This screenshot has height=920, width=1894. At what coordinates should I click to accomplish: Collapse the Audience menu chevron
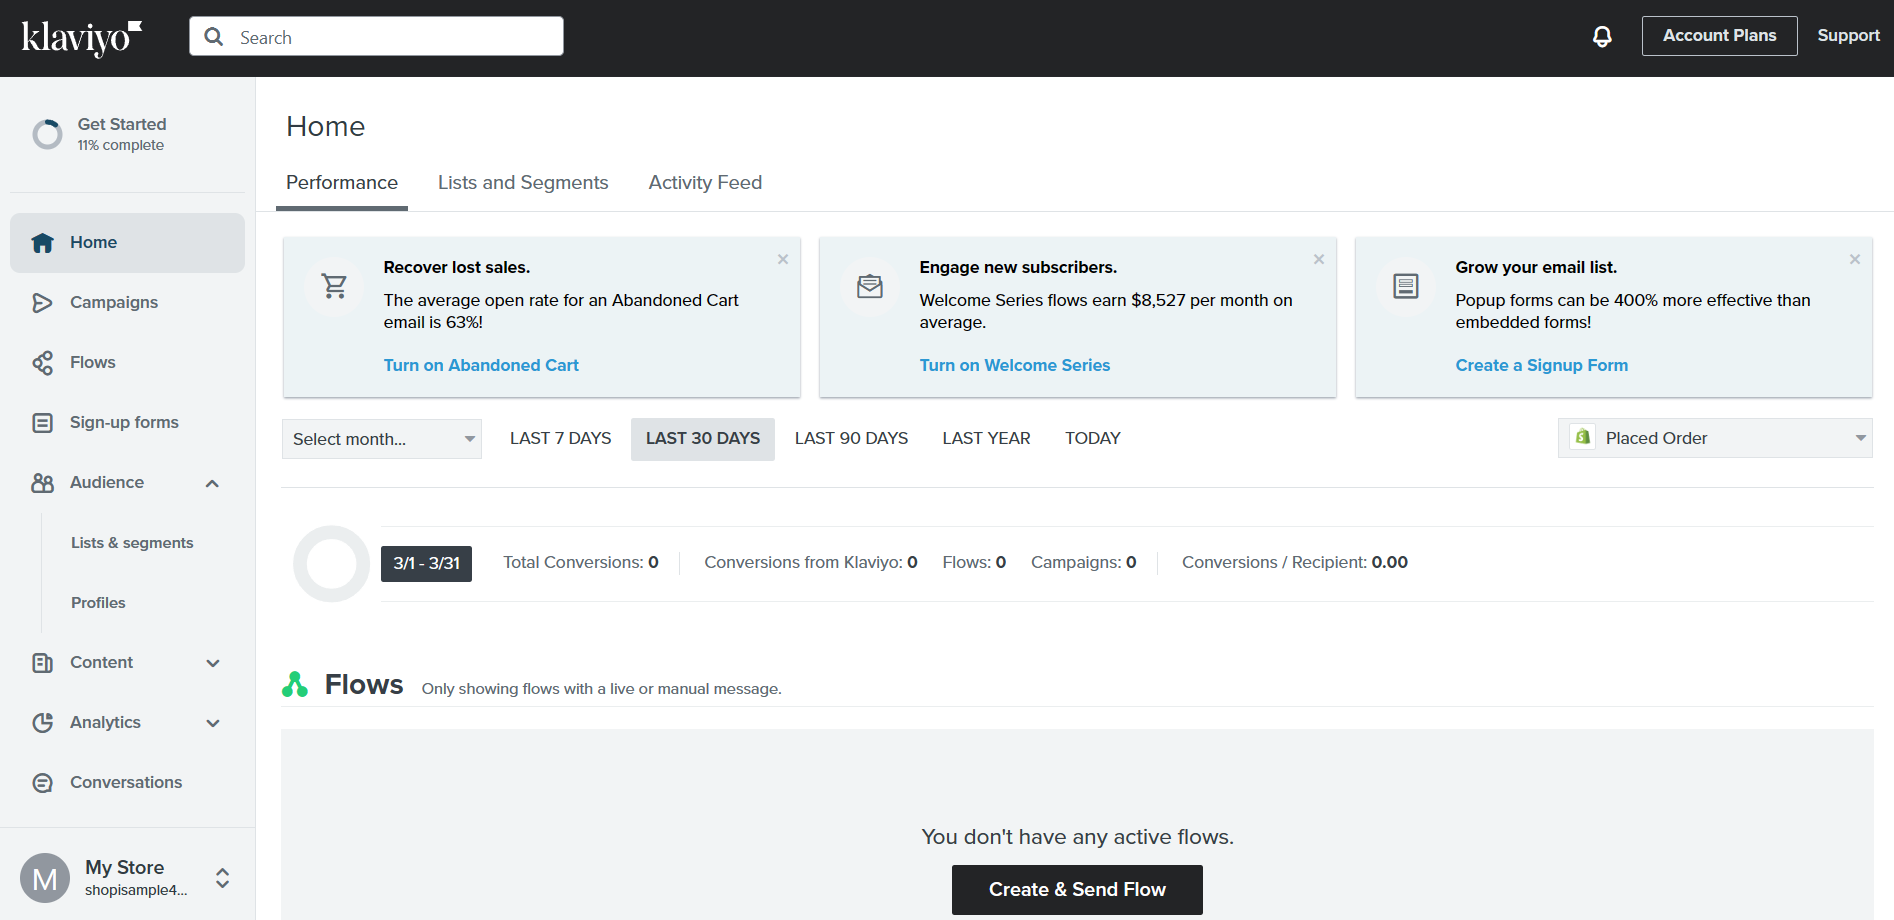click(212, 484)
